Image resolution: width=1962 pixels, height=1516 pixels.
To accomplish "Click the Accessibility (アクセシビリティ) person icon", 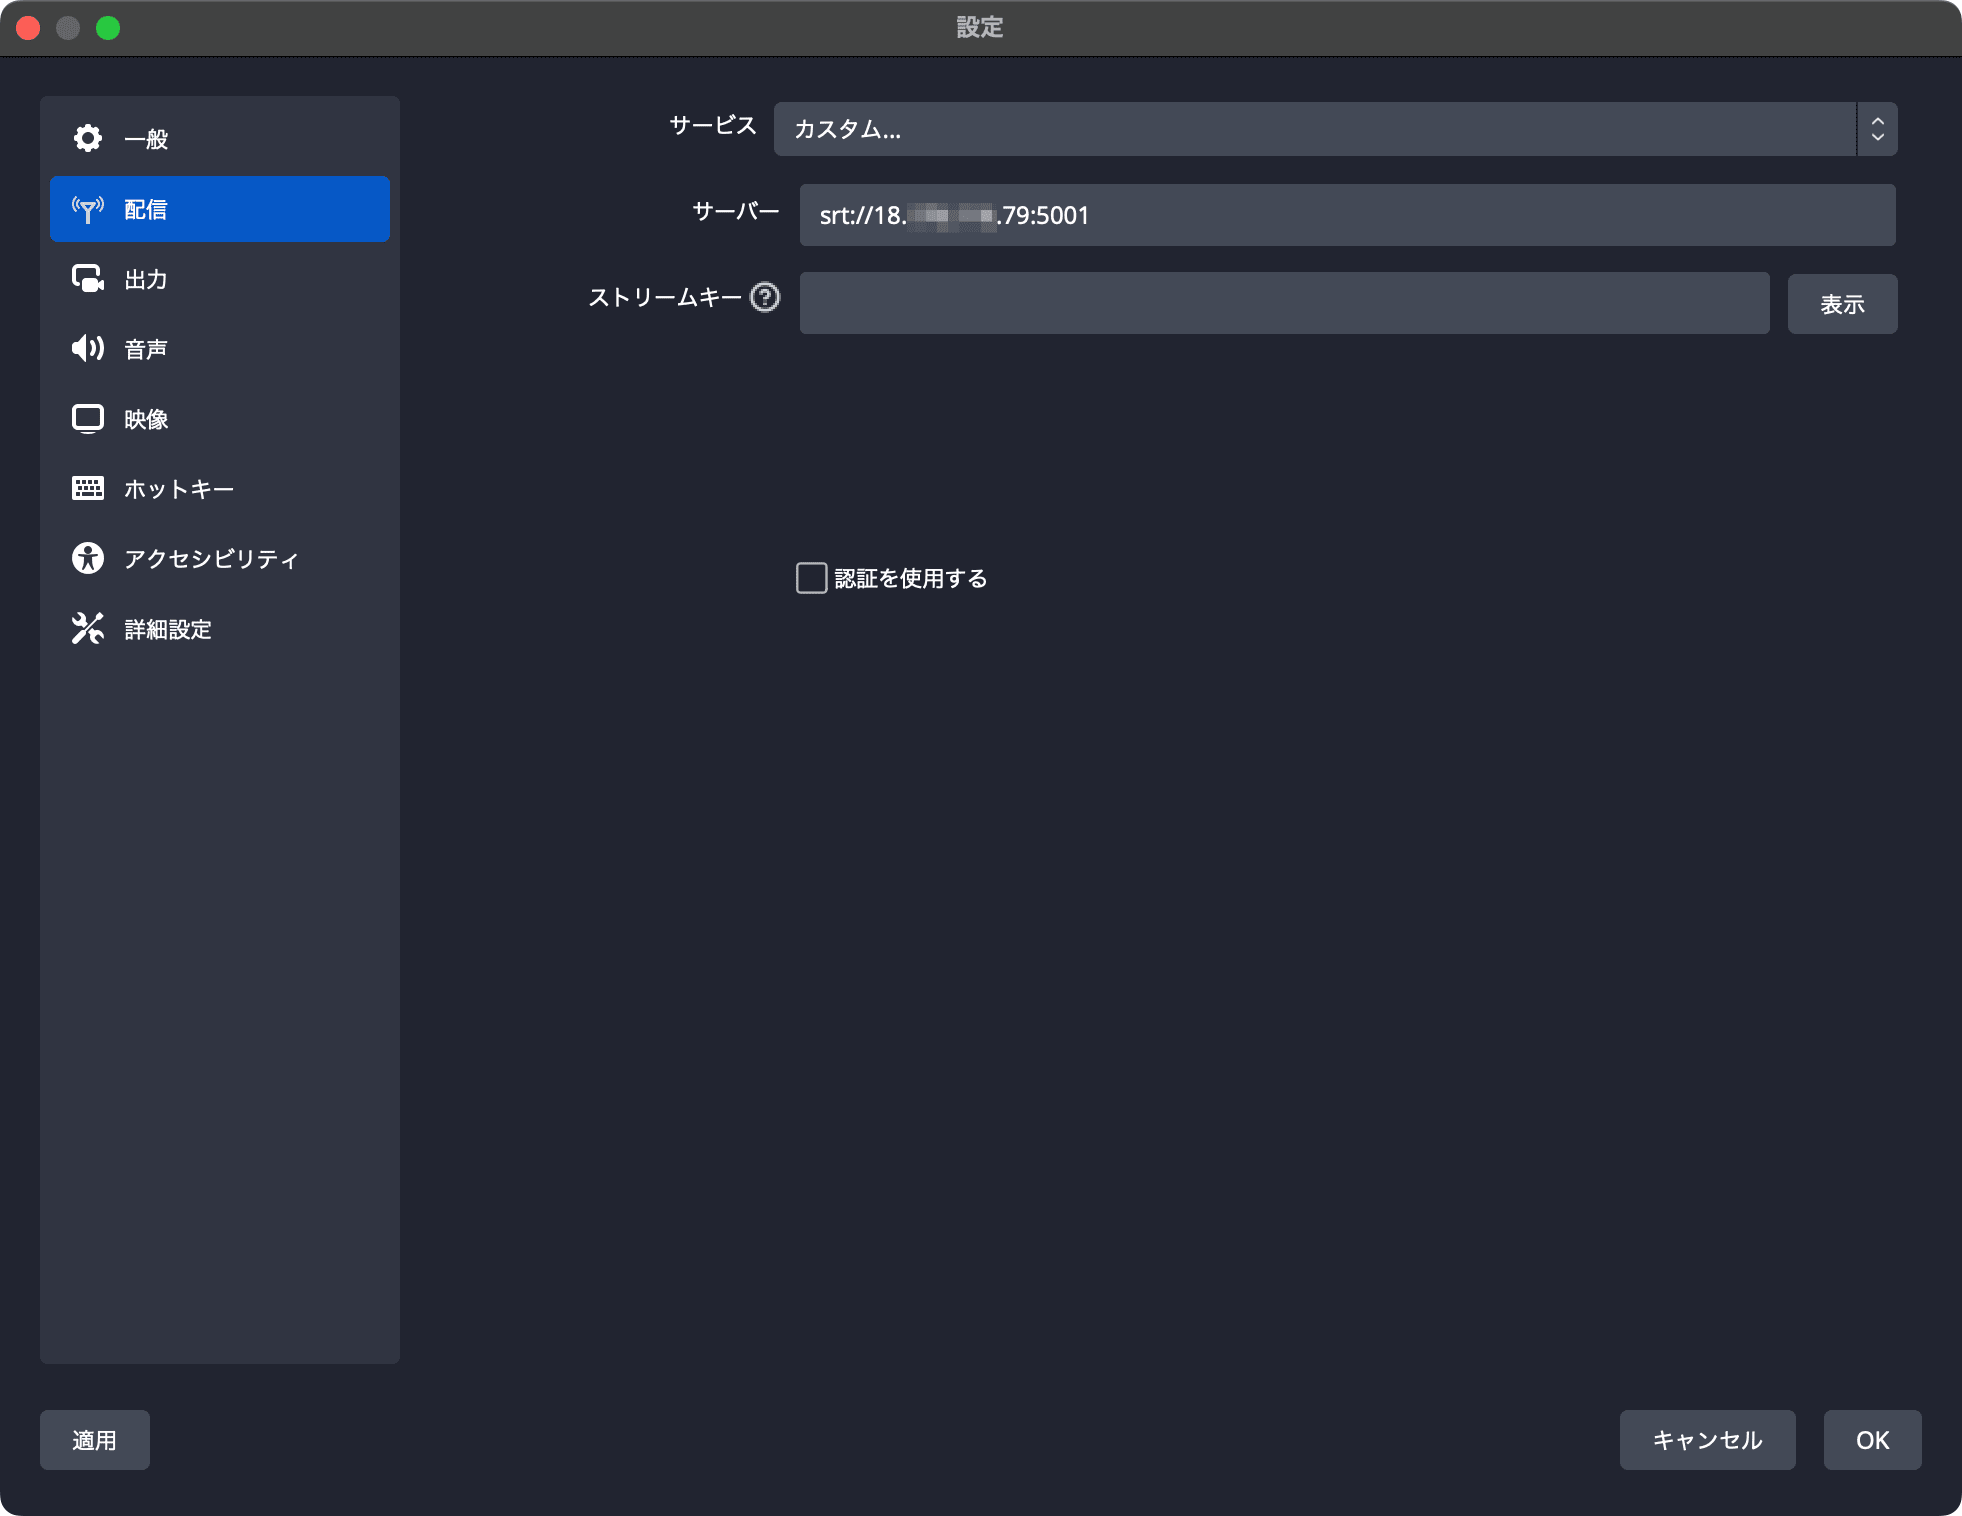I will coord(88,558).
